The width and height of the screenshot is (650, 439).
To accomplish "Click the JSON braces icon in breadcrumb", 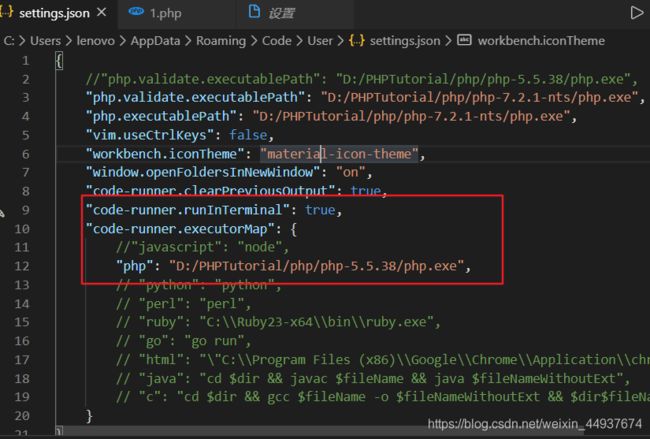I will point(357,40).
